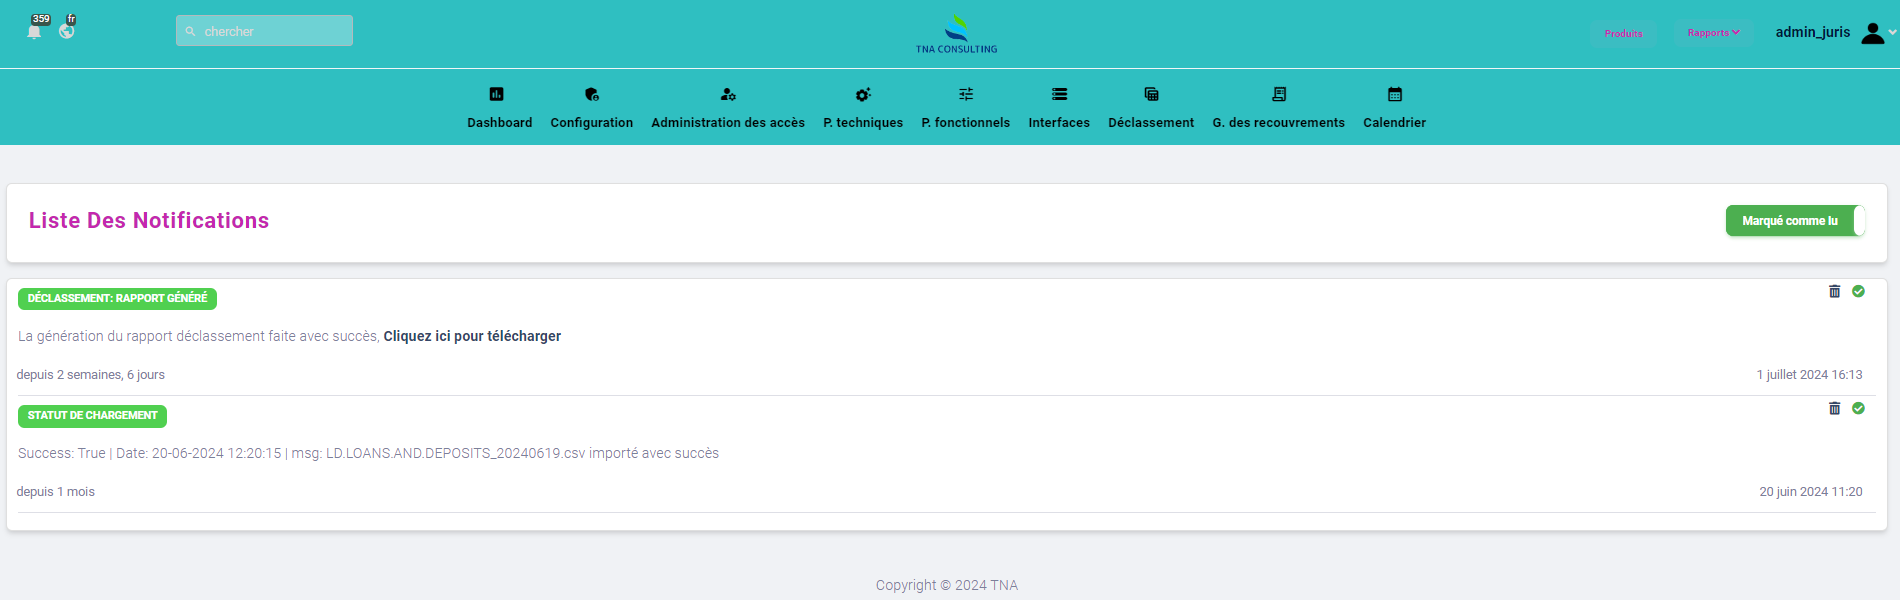
Task: Click the Configuration gear icon
Action: click(x=591, y=94)
